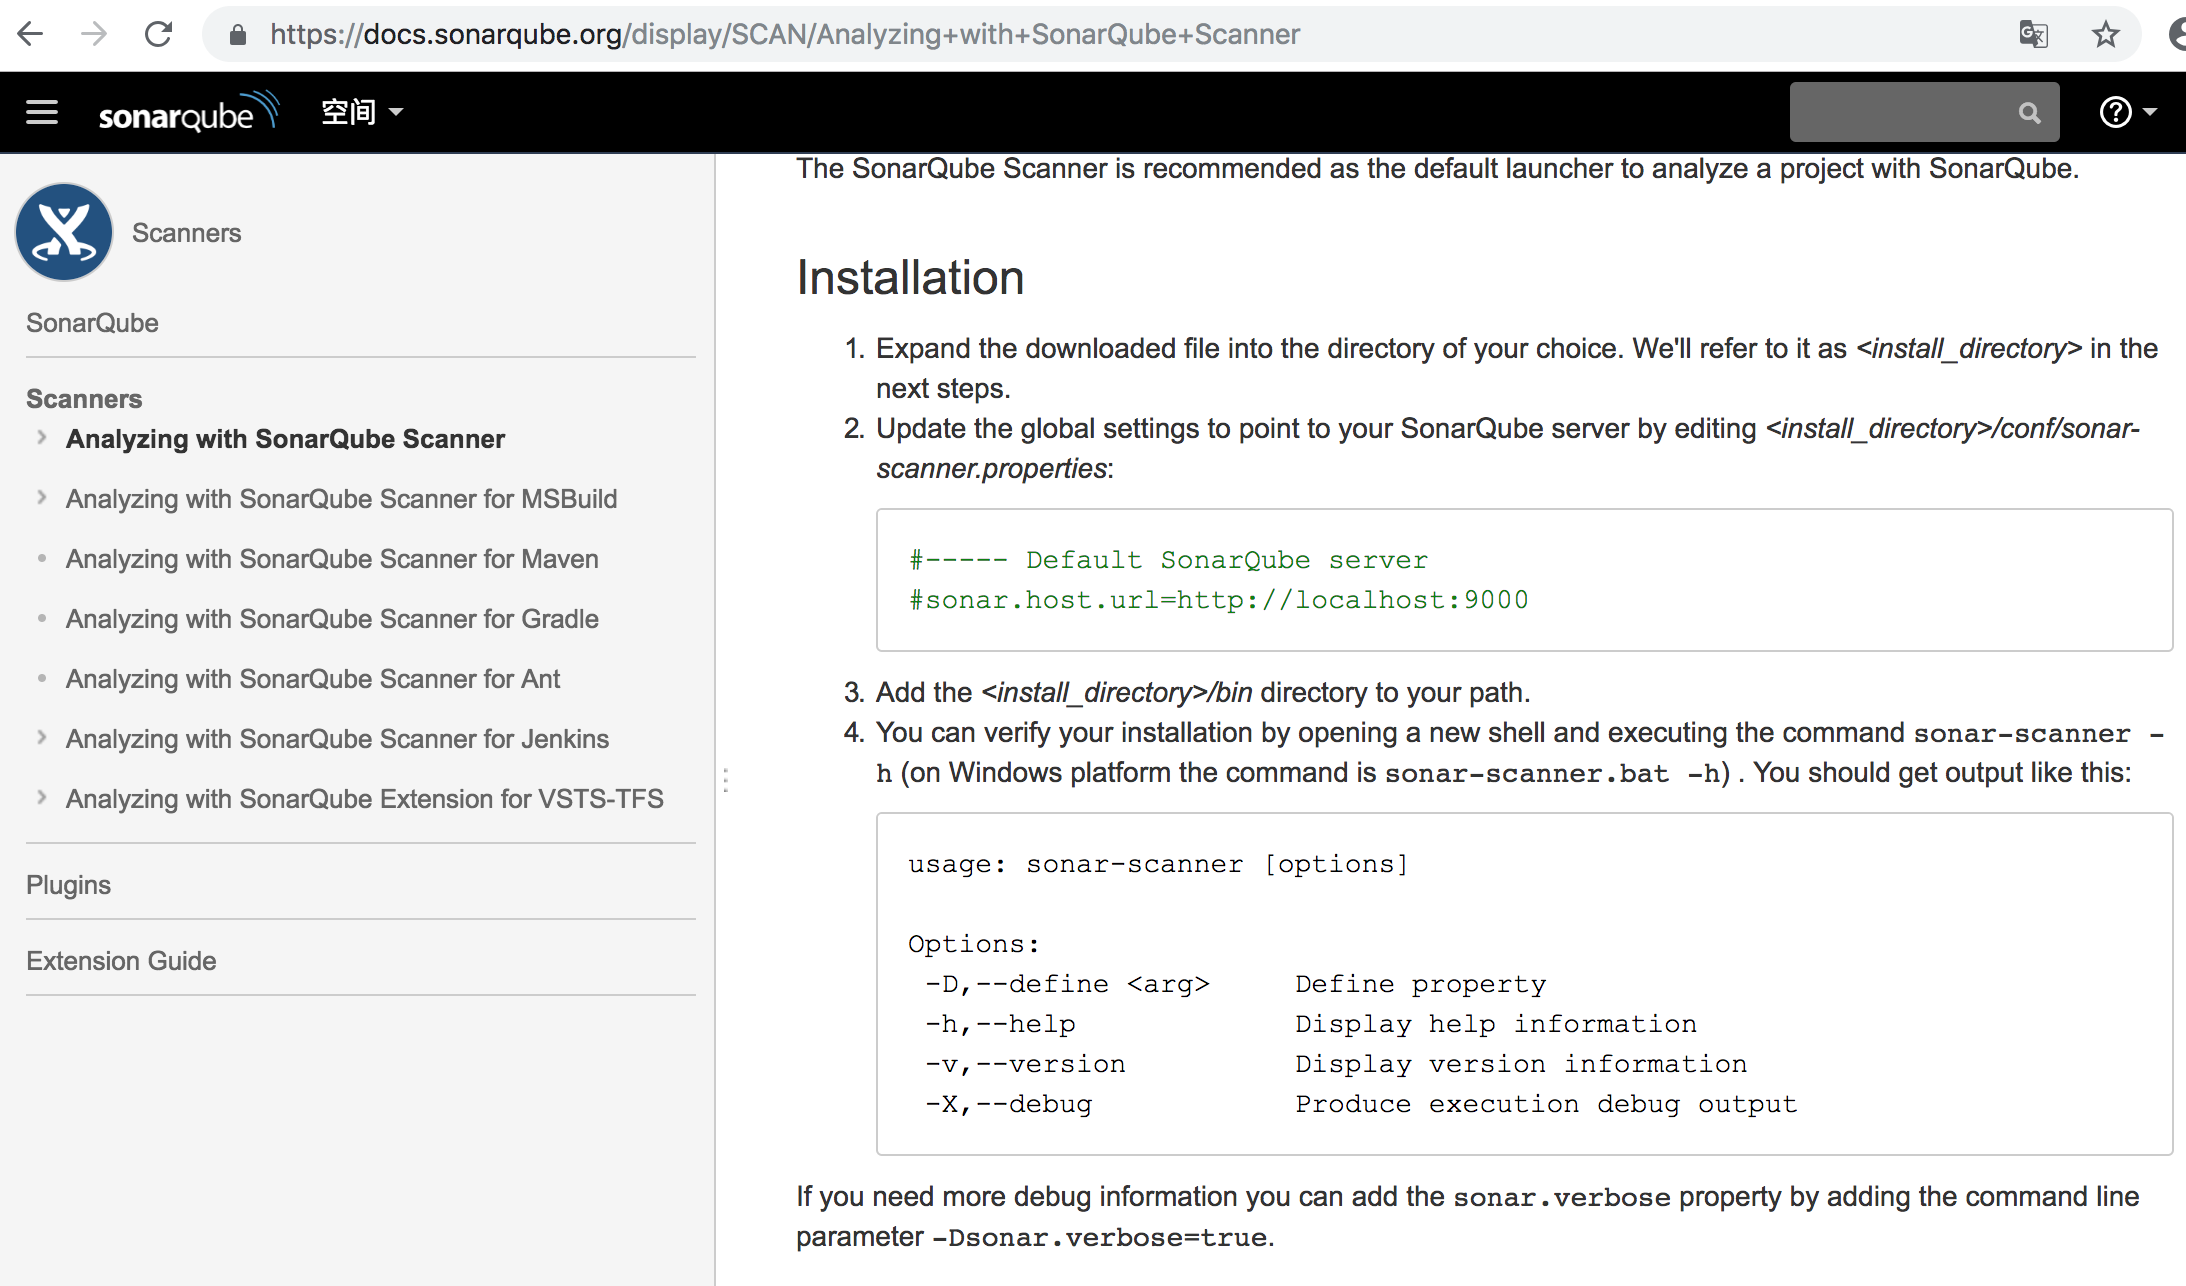
Task: Bookmark this page with the star
Action: pyautogui.click(x=2105, y=34)
